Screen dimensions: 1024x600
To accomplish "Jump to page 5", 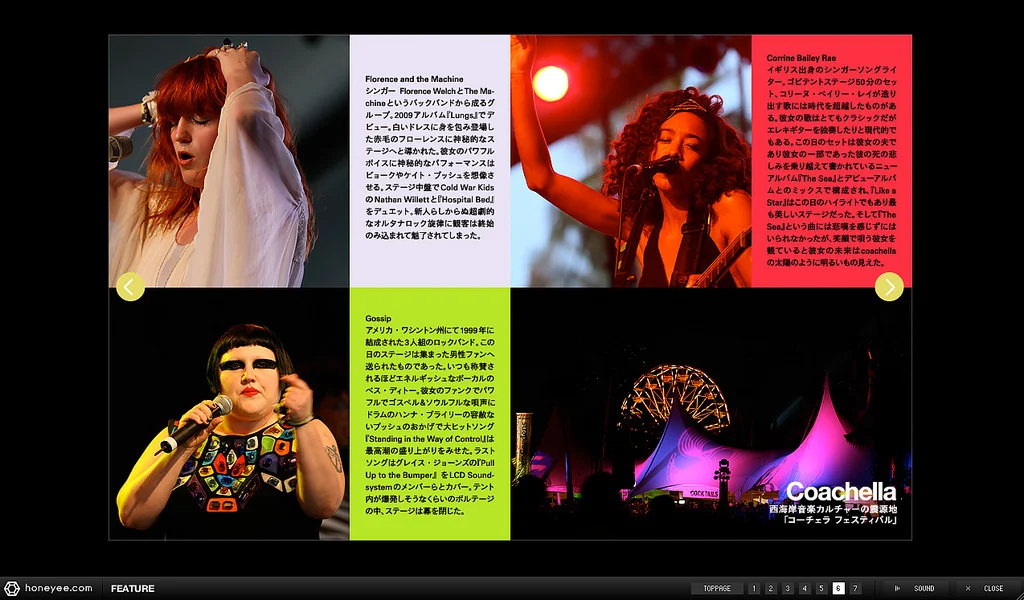I will (x=822, y=588).
